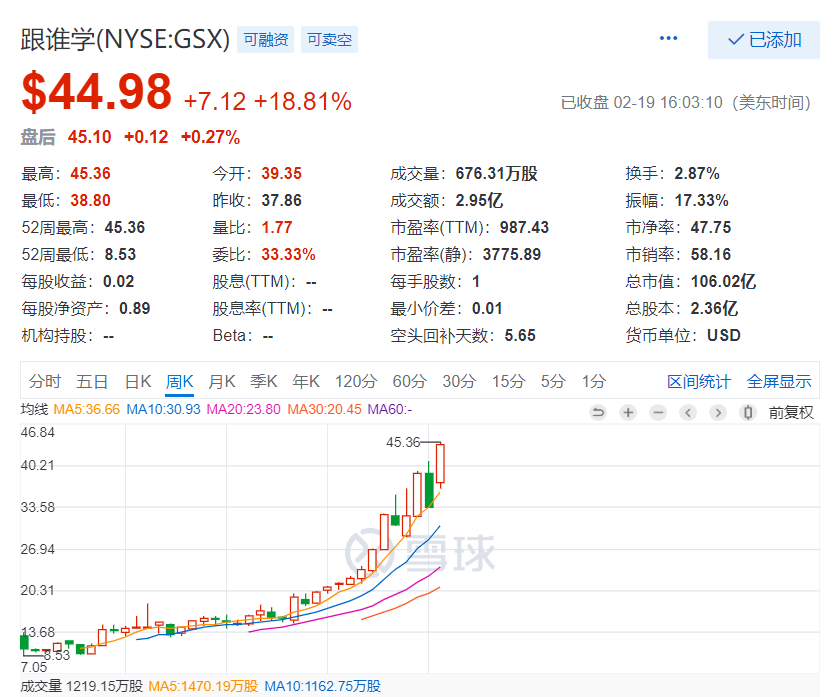Show the 120分 chart
Screen dimensions: 839x697
(x=356, y=381)
